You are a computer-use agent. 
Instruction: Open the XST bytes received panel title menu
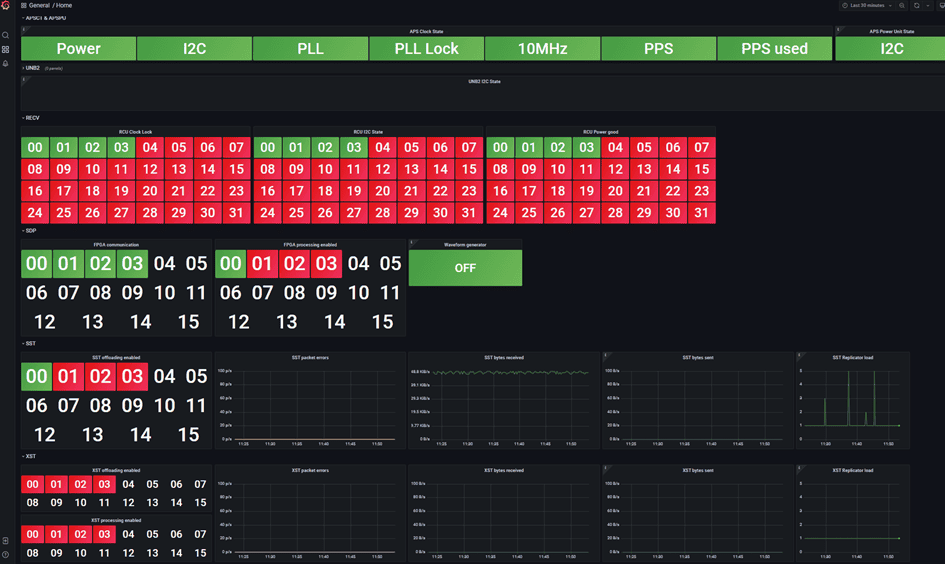(504, 470)
